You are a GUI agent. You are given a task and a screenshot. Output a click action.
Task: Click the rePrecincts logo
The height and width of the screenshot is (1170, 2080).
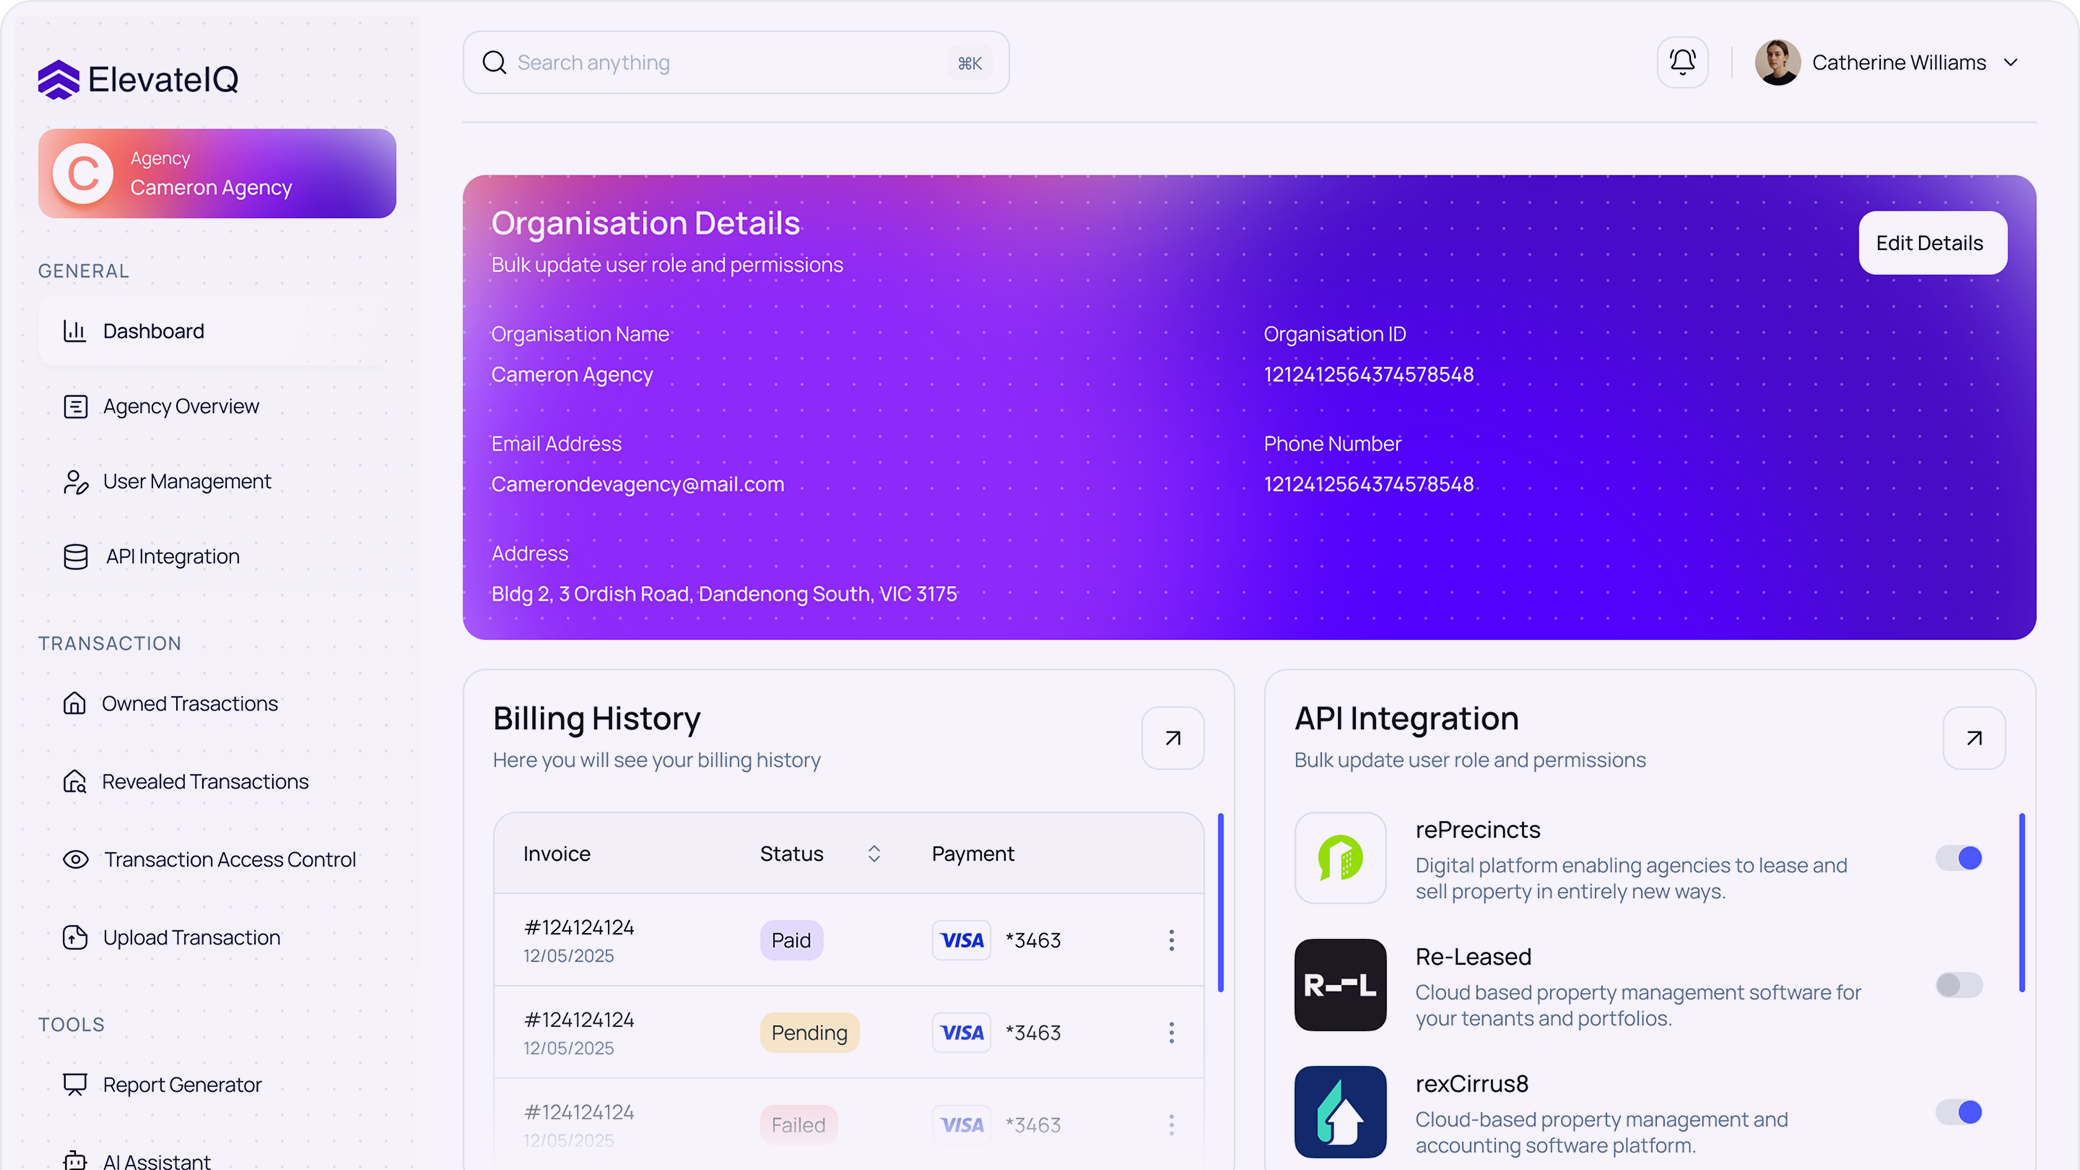coord(1340,858)
